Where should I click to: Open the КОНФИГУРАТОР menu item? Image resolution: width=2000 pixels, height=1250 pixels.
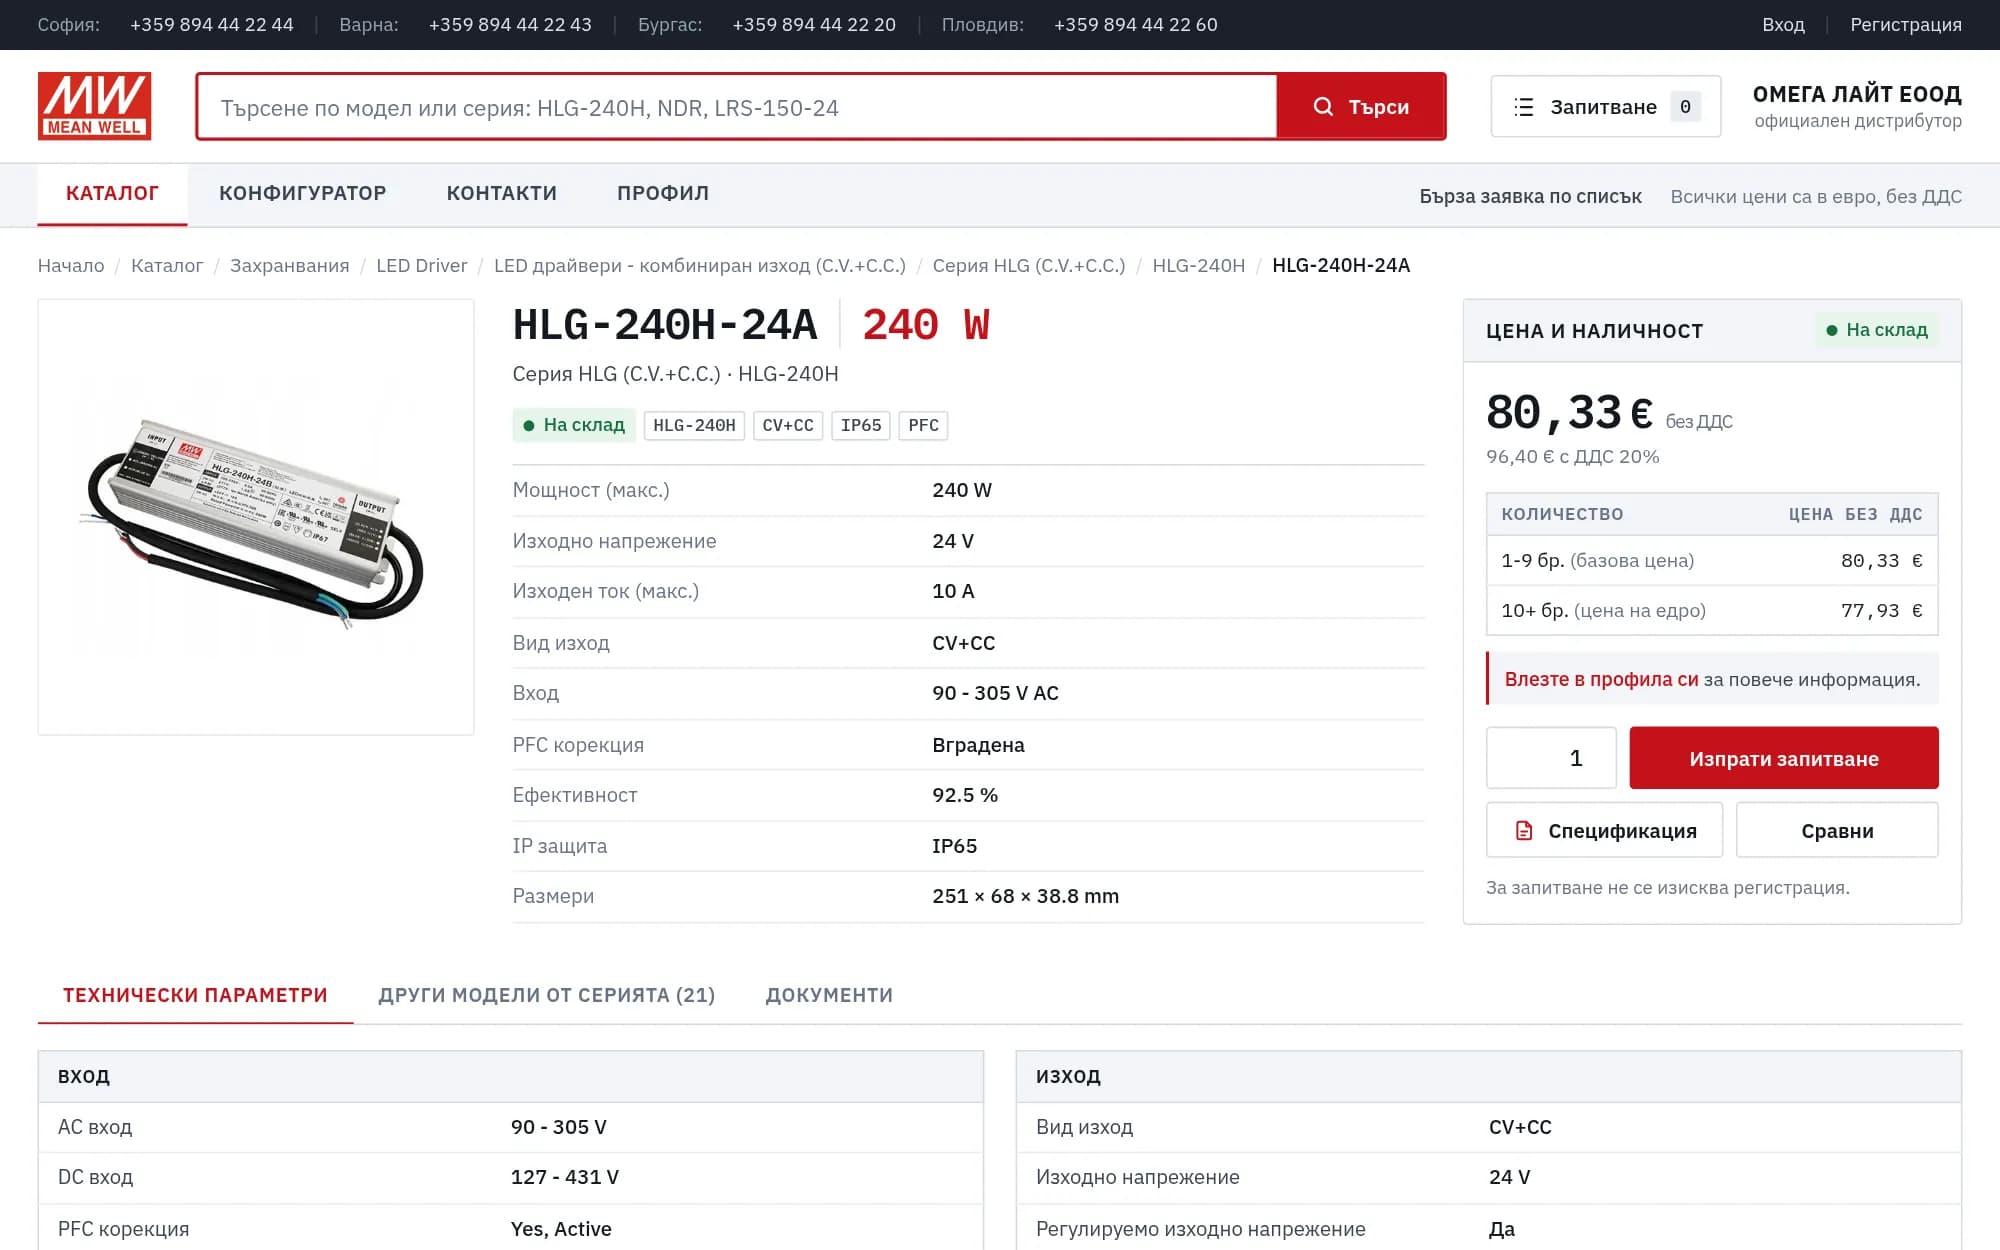click(x=302, y=193)
